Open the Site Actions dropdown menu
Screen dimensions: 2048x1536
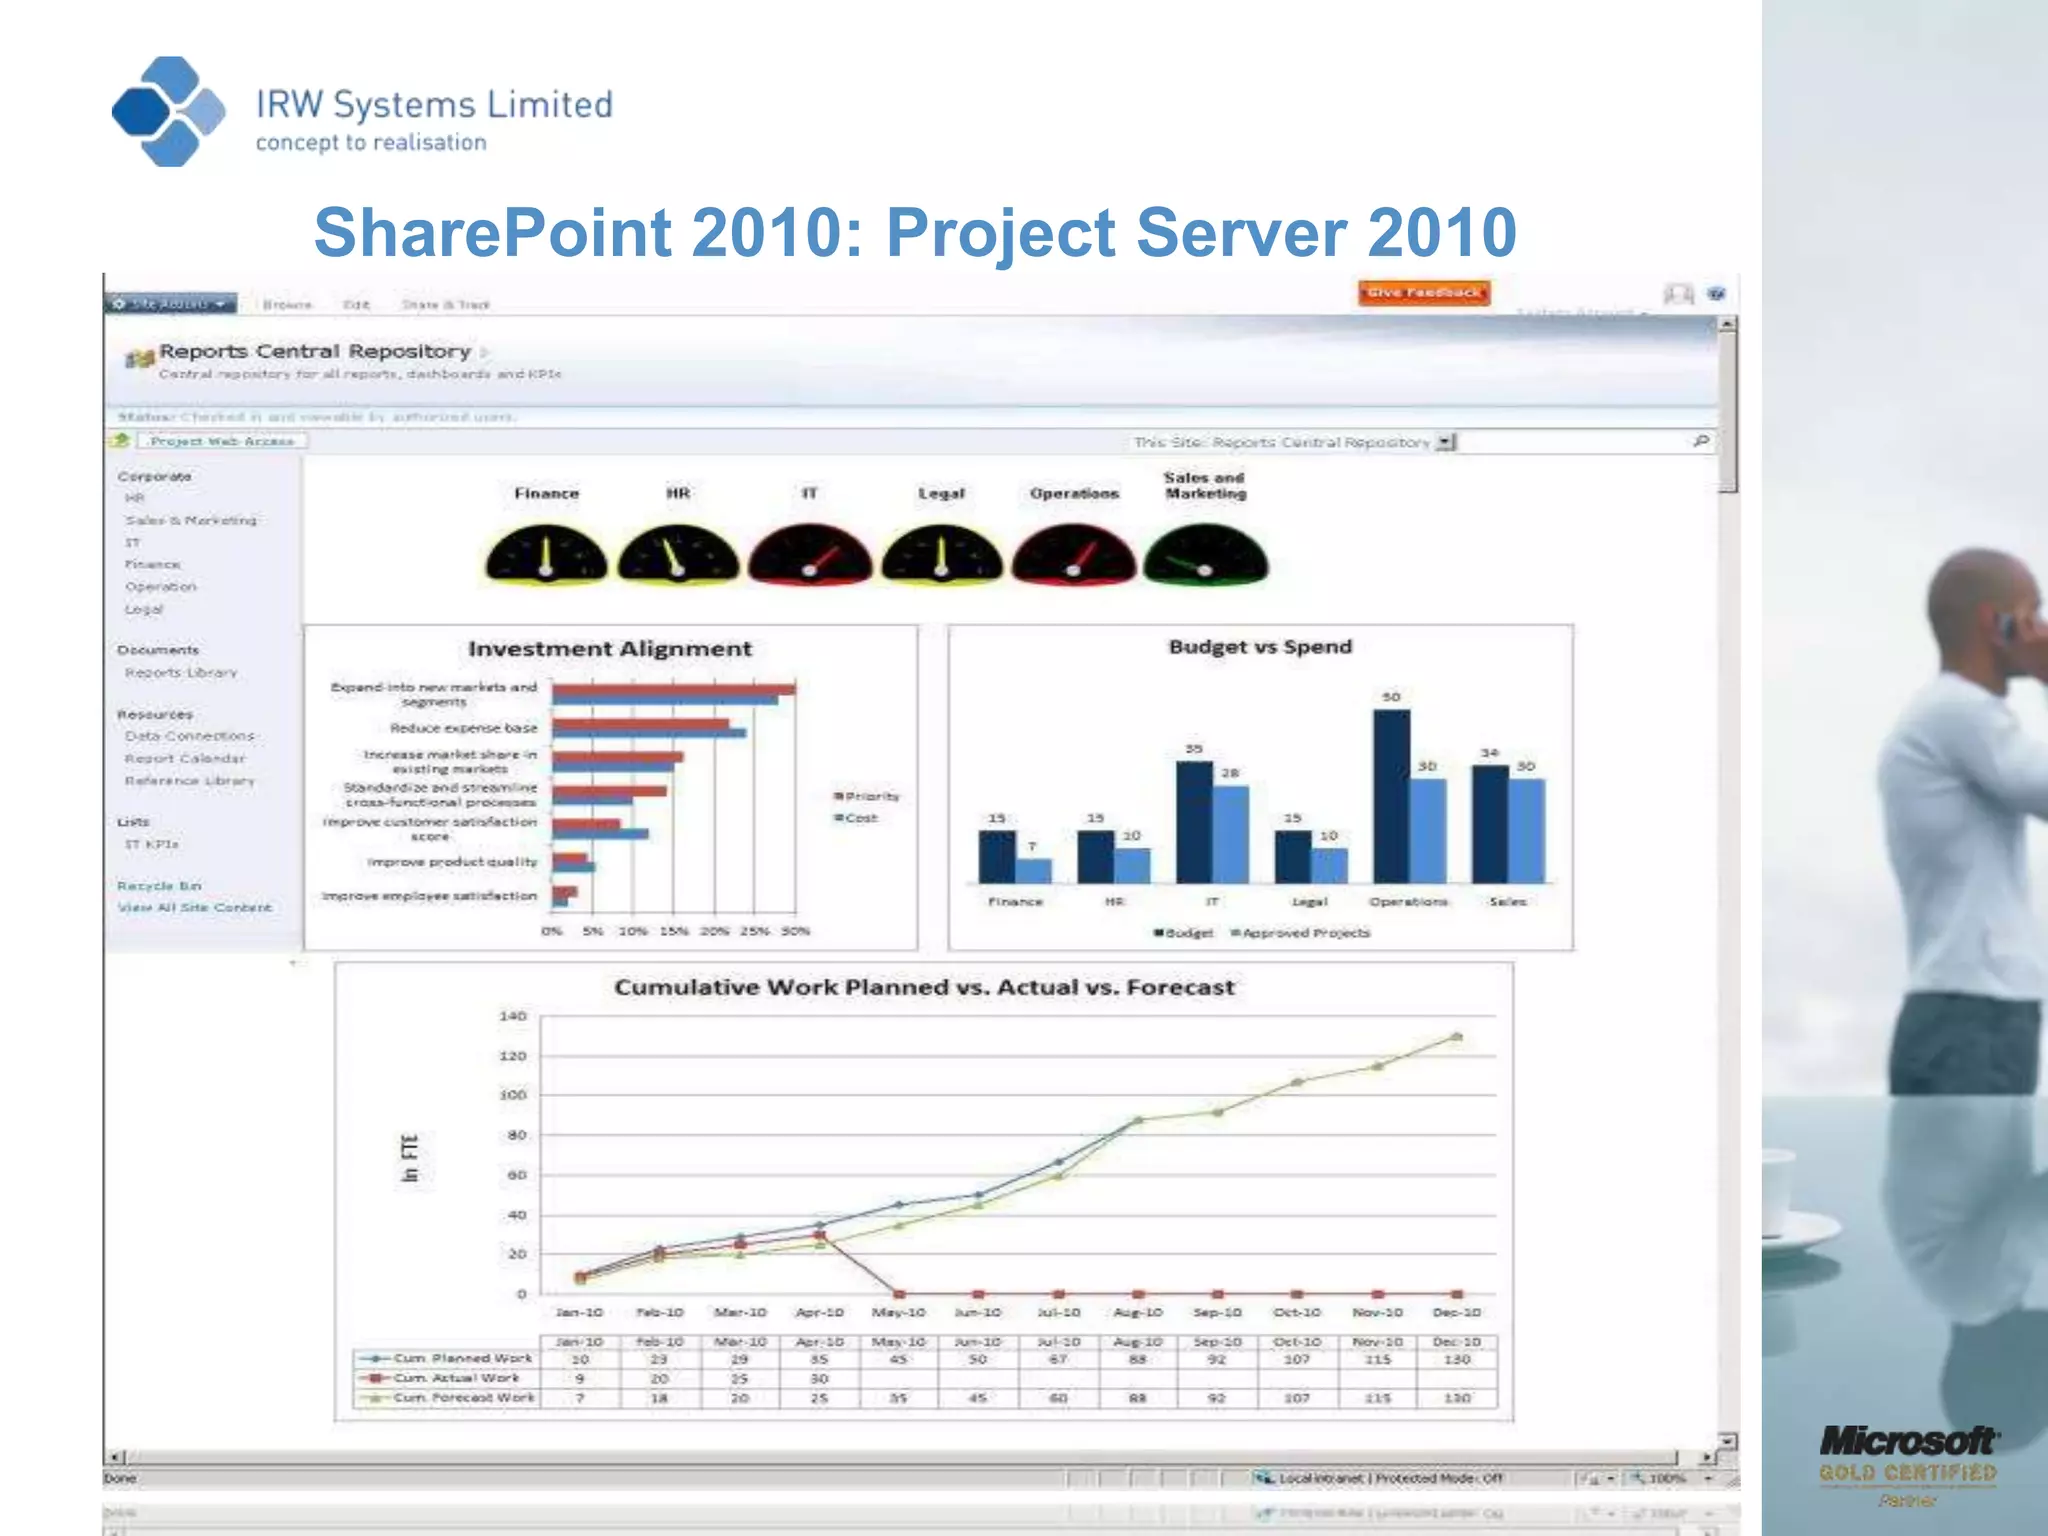point(170,303)
